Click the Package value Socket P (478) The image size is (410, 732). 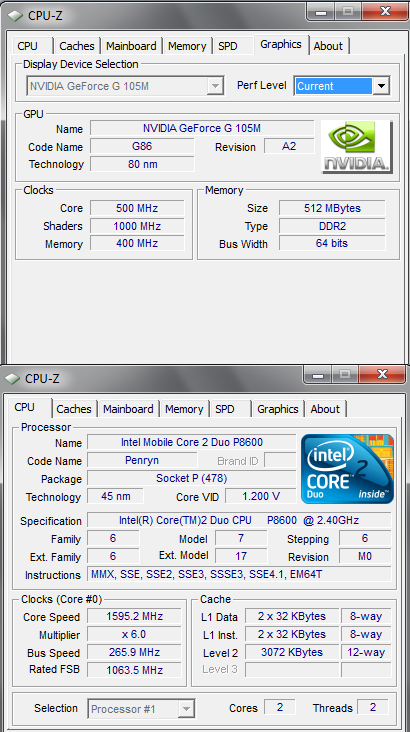pos(191,478)
